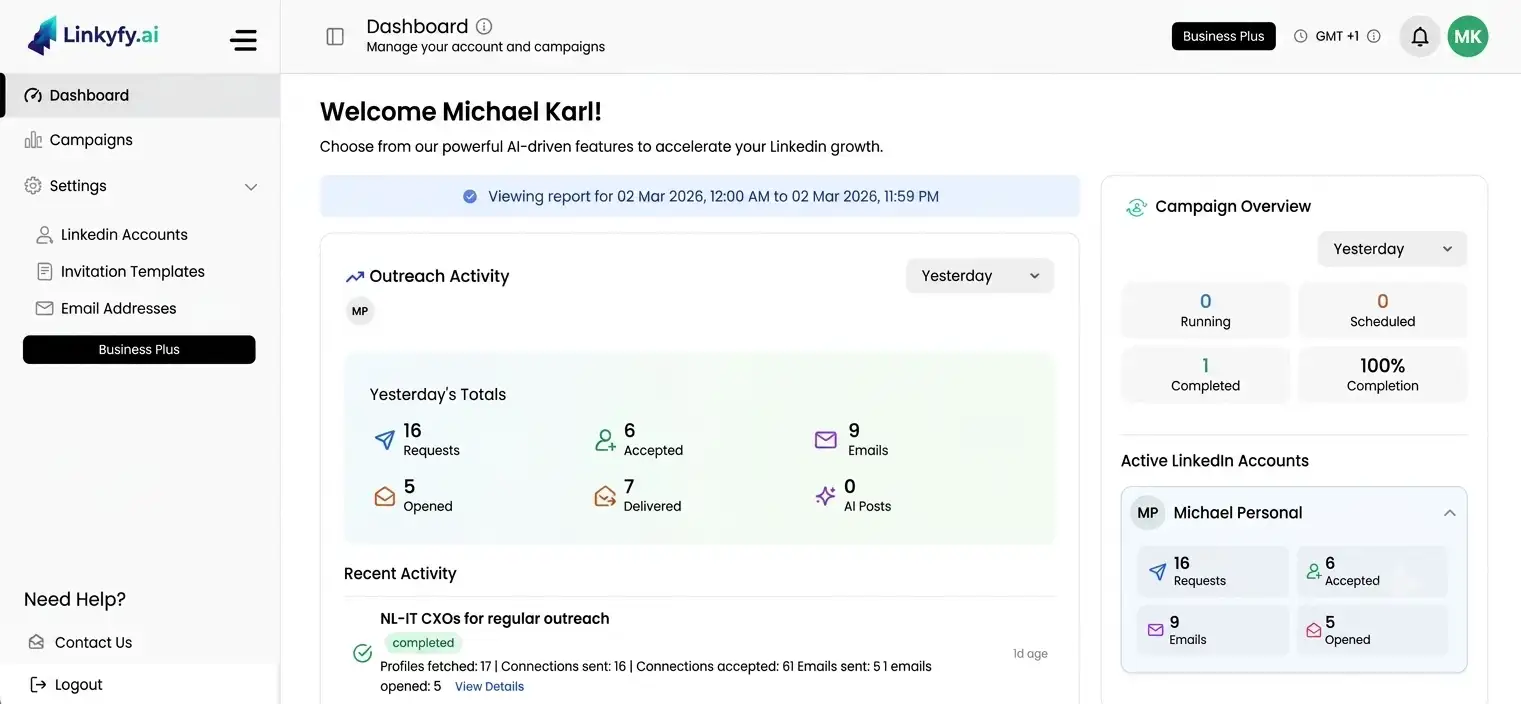The image size is (1521, 704).
Task: Click the MP avatar of Michael Personal account
Action: tap(1148, 513)
